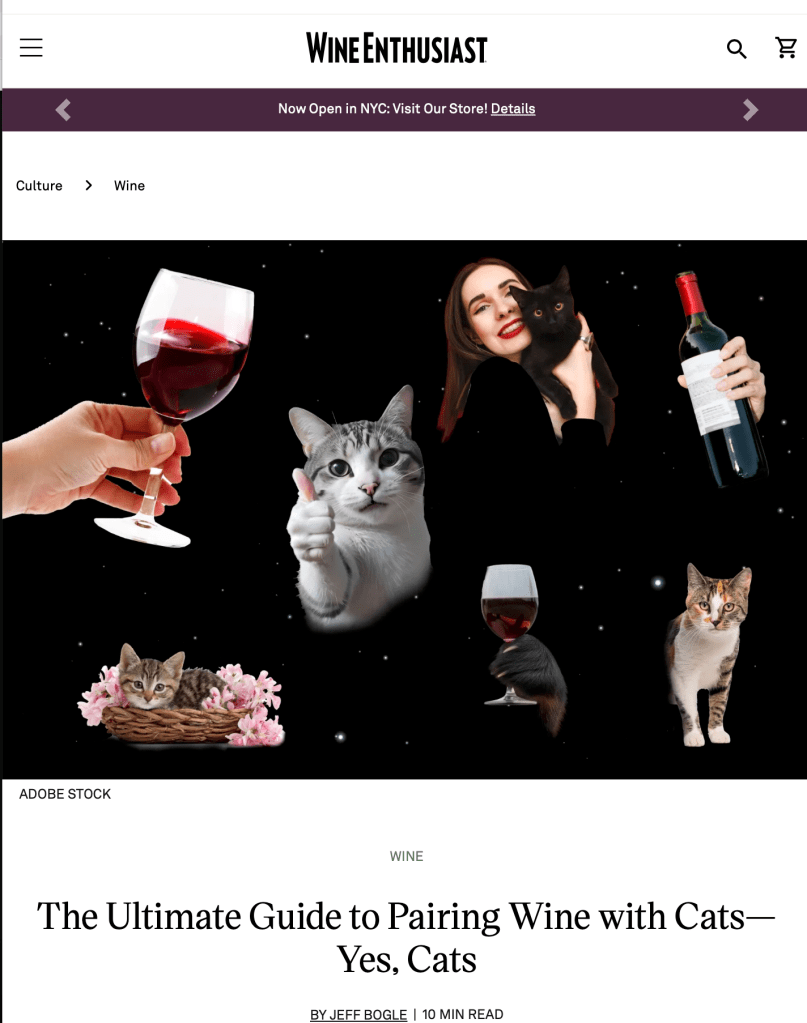Go to Wine breadcrumb

click(x=129, y=185)
